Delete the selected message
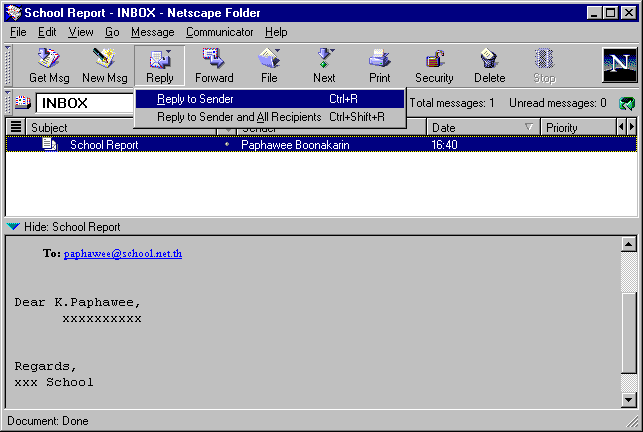The height and width of the screenshot is (432, 643). tap(489, 66)
